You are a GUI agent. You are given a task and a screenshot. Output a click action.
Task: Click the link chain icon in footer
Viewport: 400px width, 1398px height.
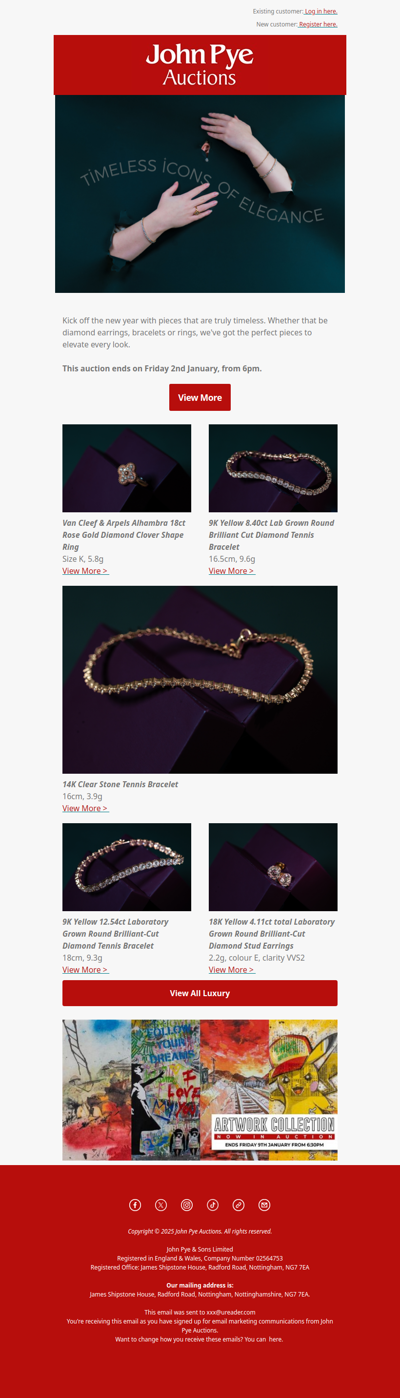(x=239, y=1205)
